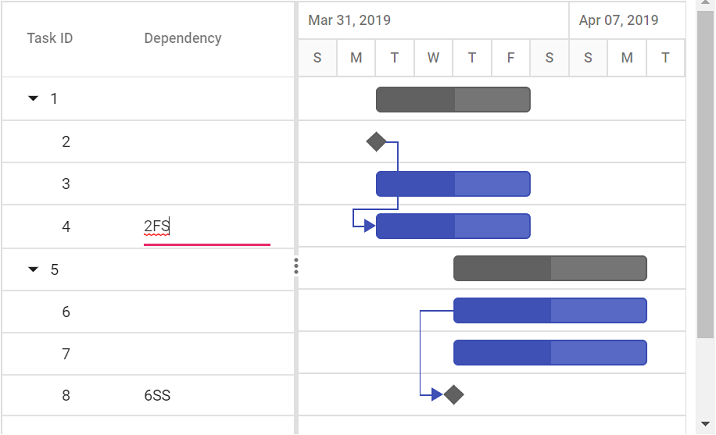Screen dimensions: 716x435
Task: Select the task 3 taskbar
Action: pos(453,184)
